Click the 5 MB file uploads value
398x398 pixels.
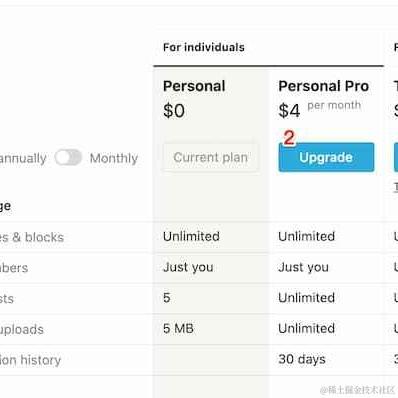[178, 329]
